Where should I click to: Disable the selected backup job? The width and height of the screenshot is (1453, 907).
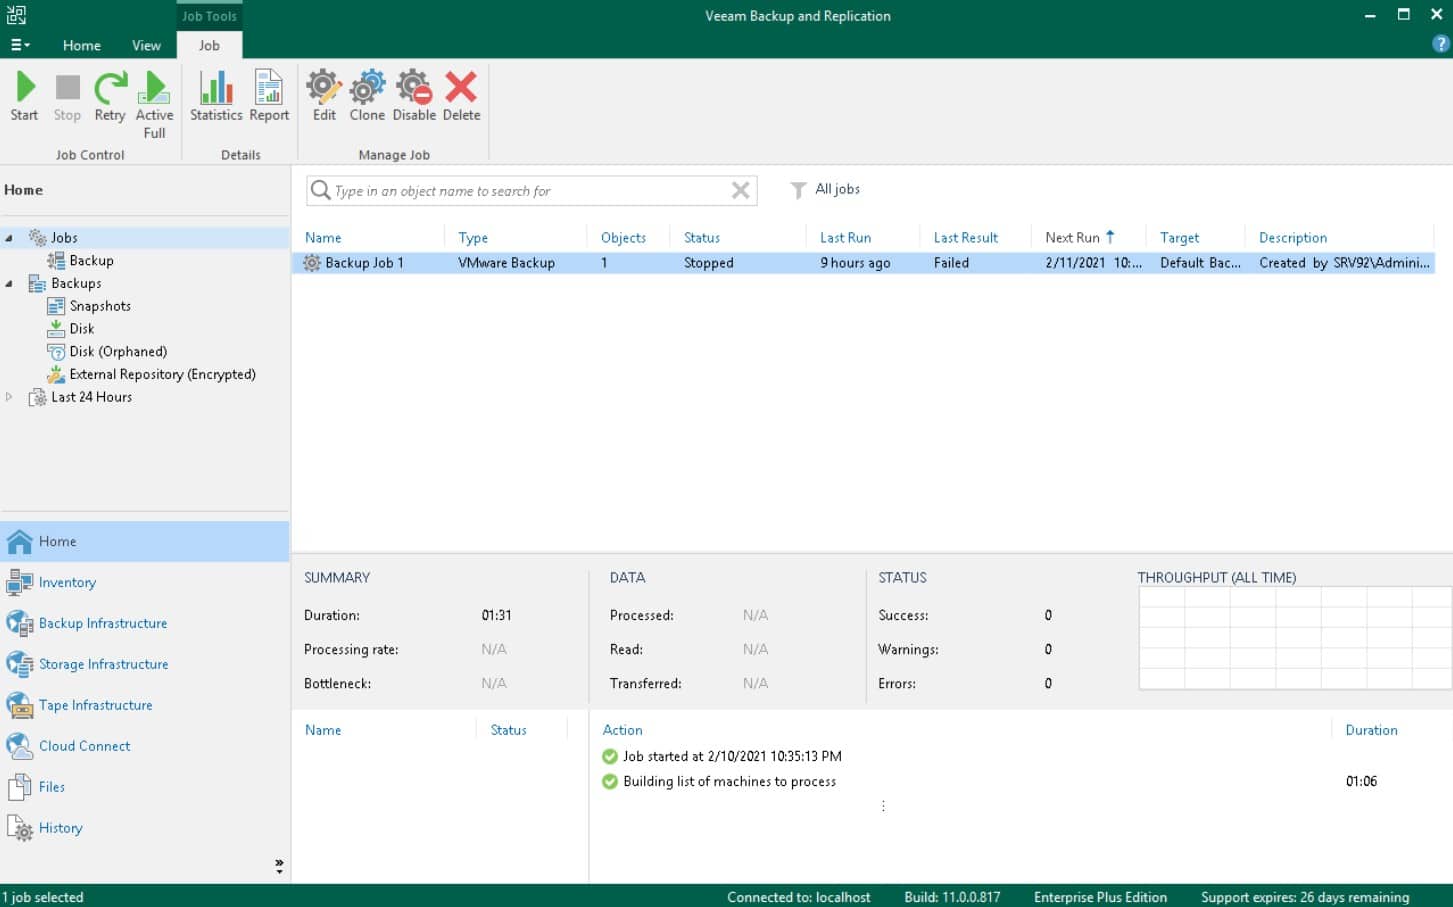[x=414, y=95]
